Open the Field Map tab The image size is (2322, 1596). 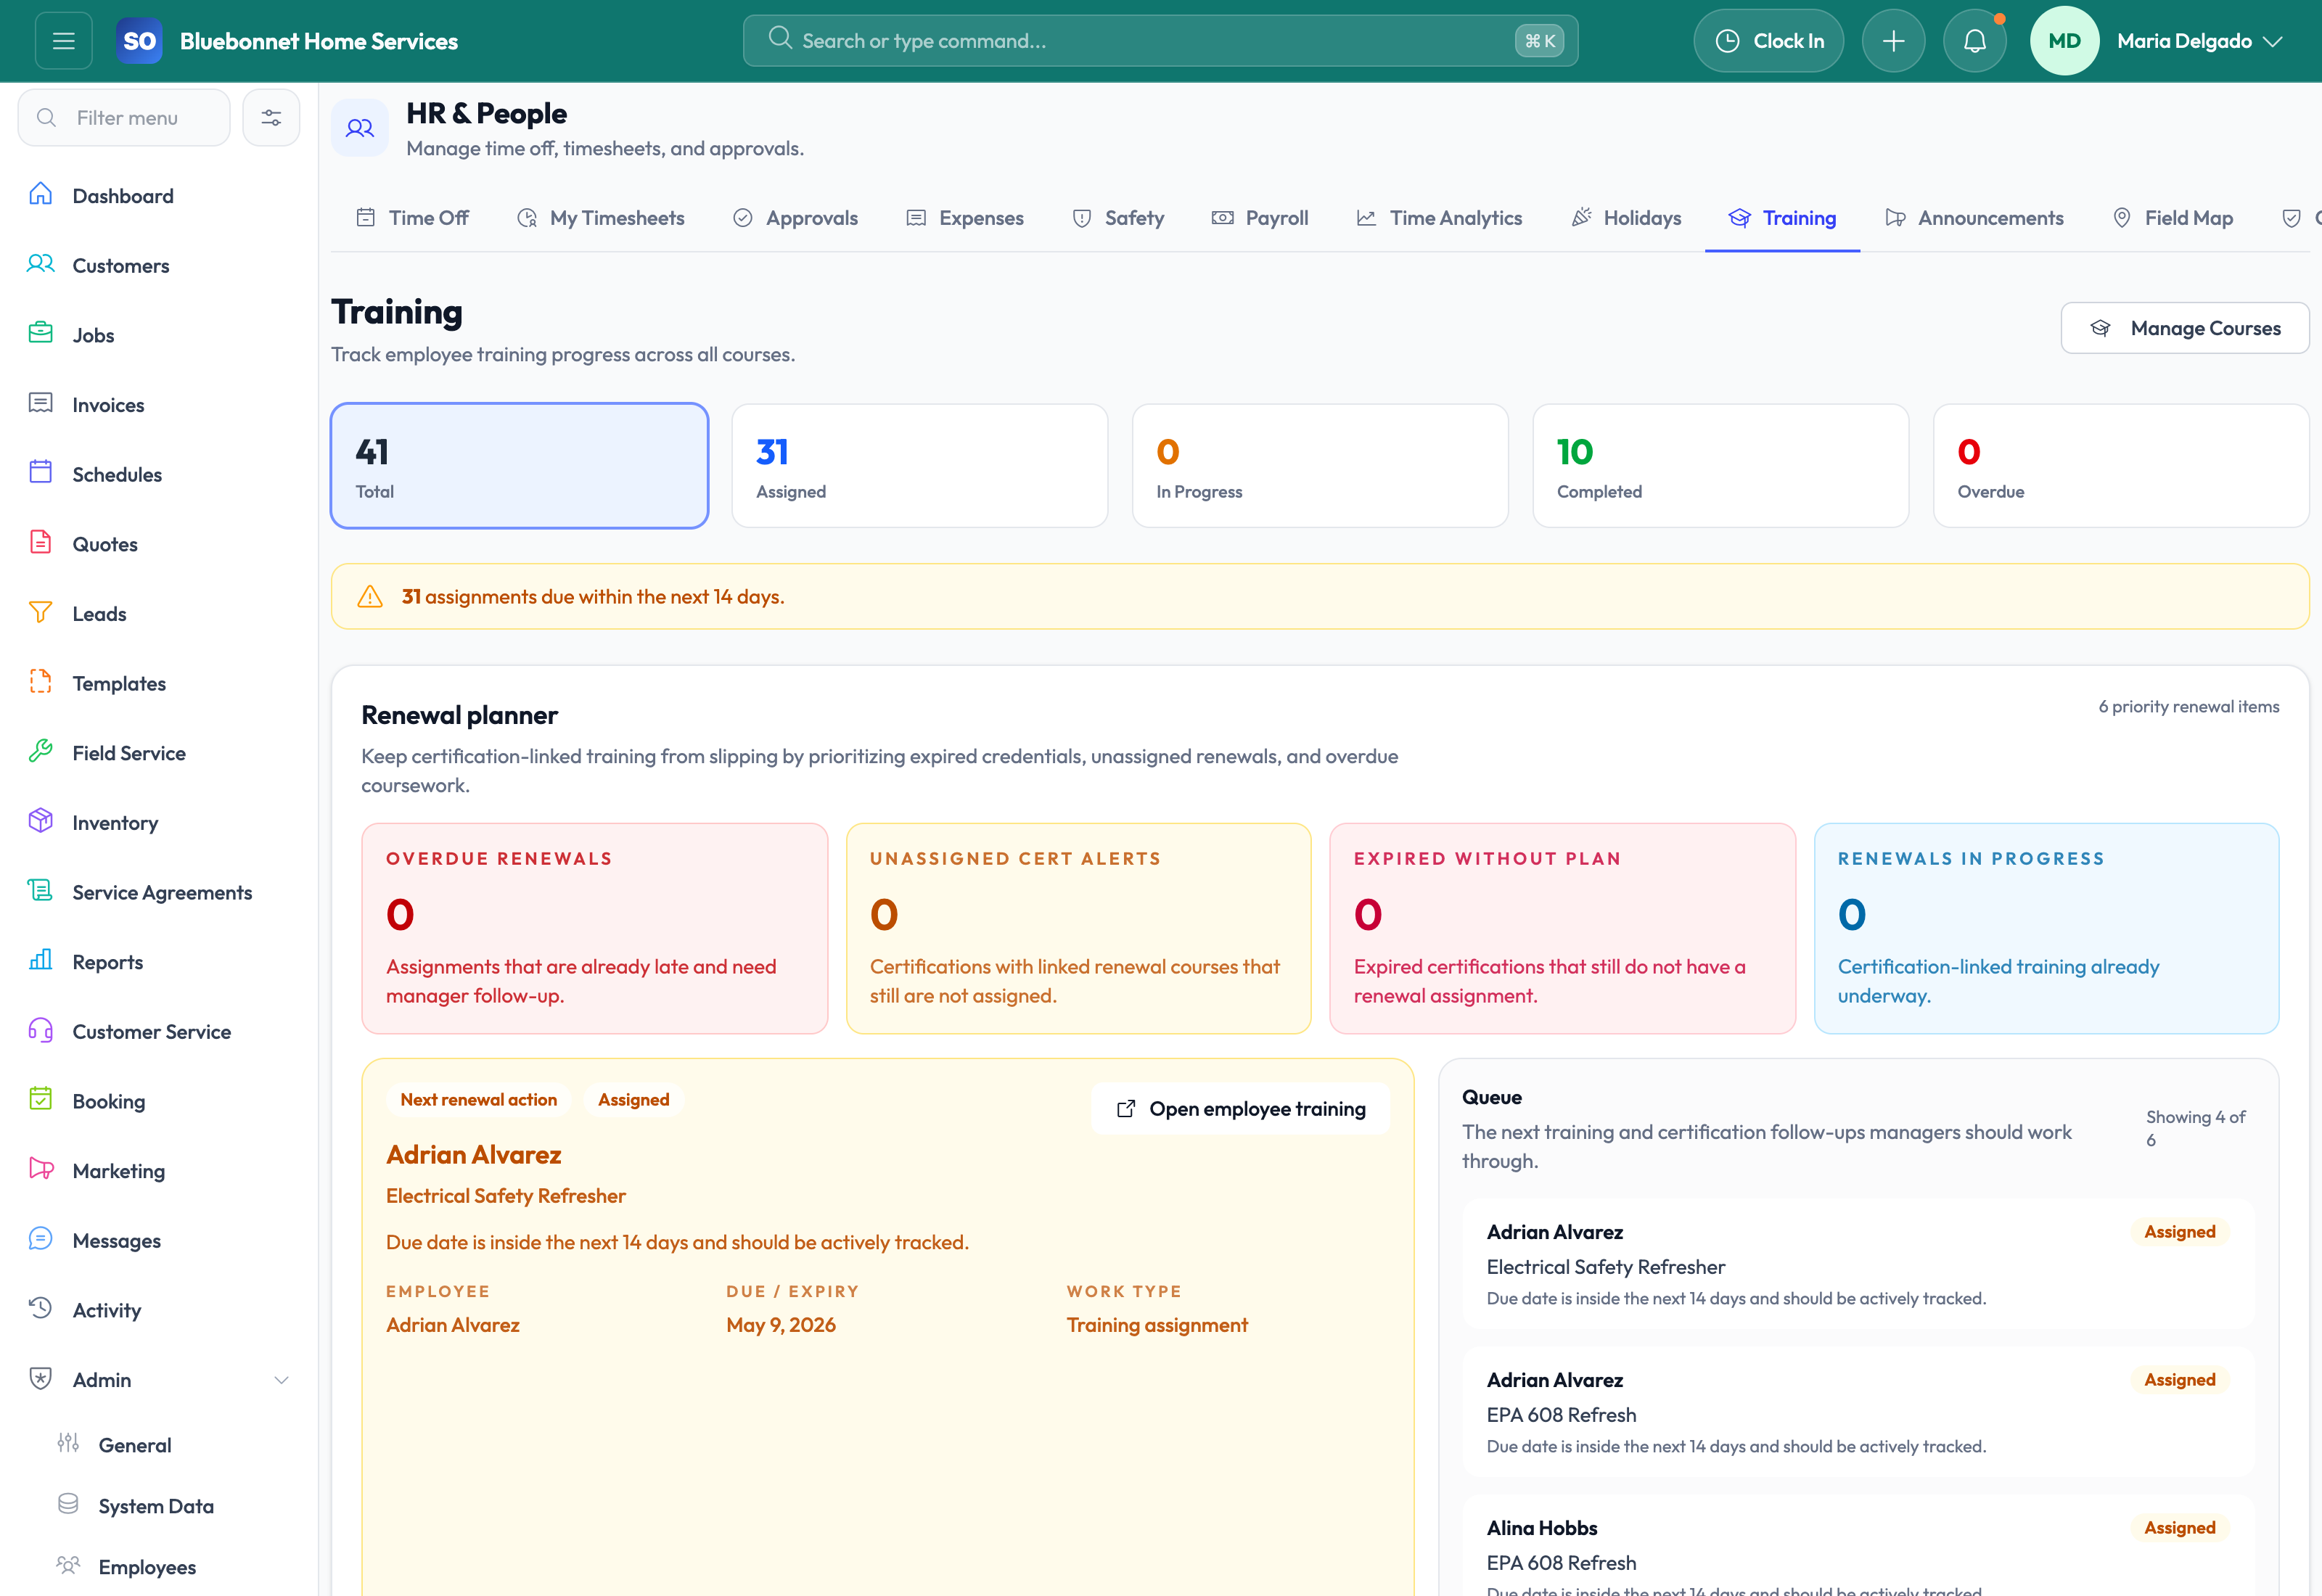(2173, 218)
